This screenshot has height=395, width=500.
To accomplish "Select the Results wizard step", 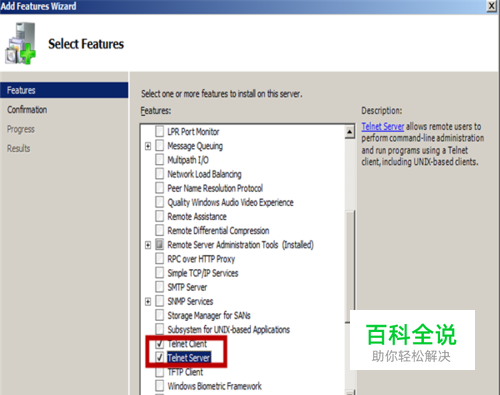I will tap(19, 148).
